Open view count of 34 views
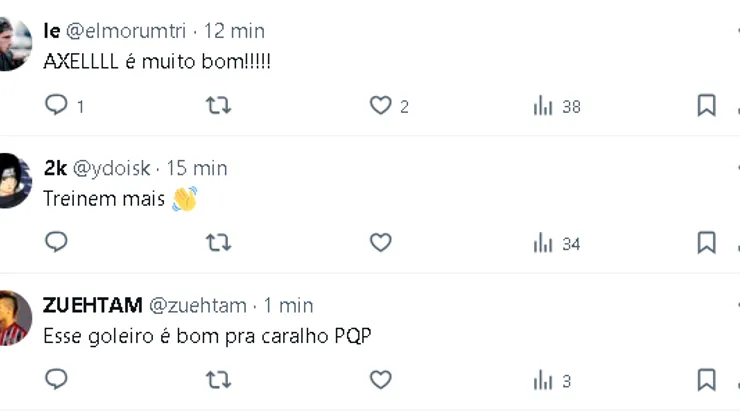Screen dimensions: 740x416 (x=556, y=243)
